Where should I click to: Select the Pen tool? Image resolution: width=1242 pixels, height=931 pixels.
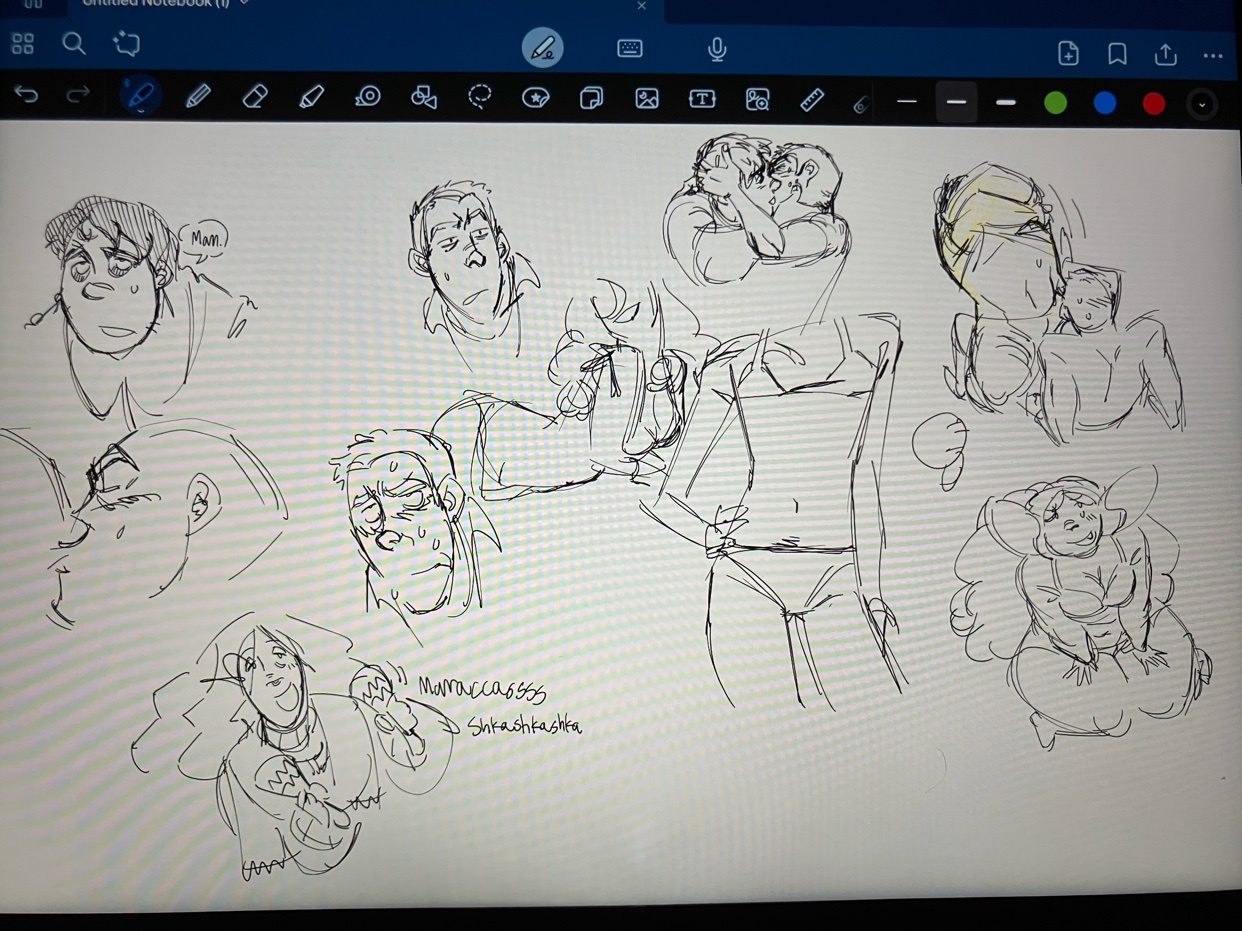(141, 96)
